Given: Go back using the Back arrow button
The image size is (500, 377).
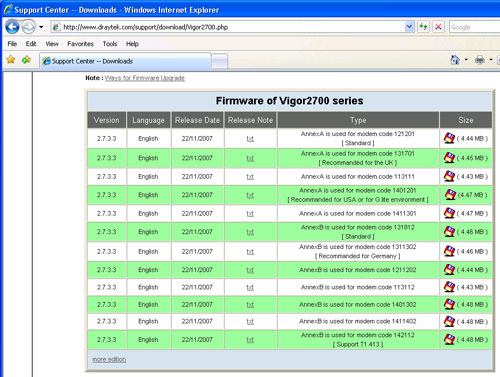Looking at the screenshot, I should click(12, 27).
